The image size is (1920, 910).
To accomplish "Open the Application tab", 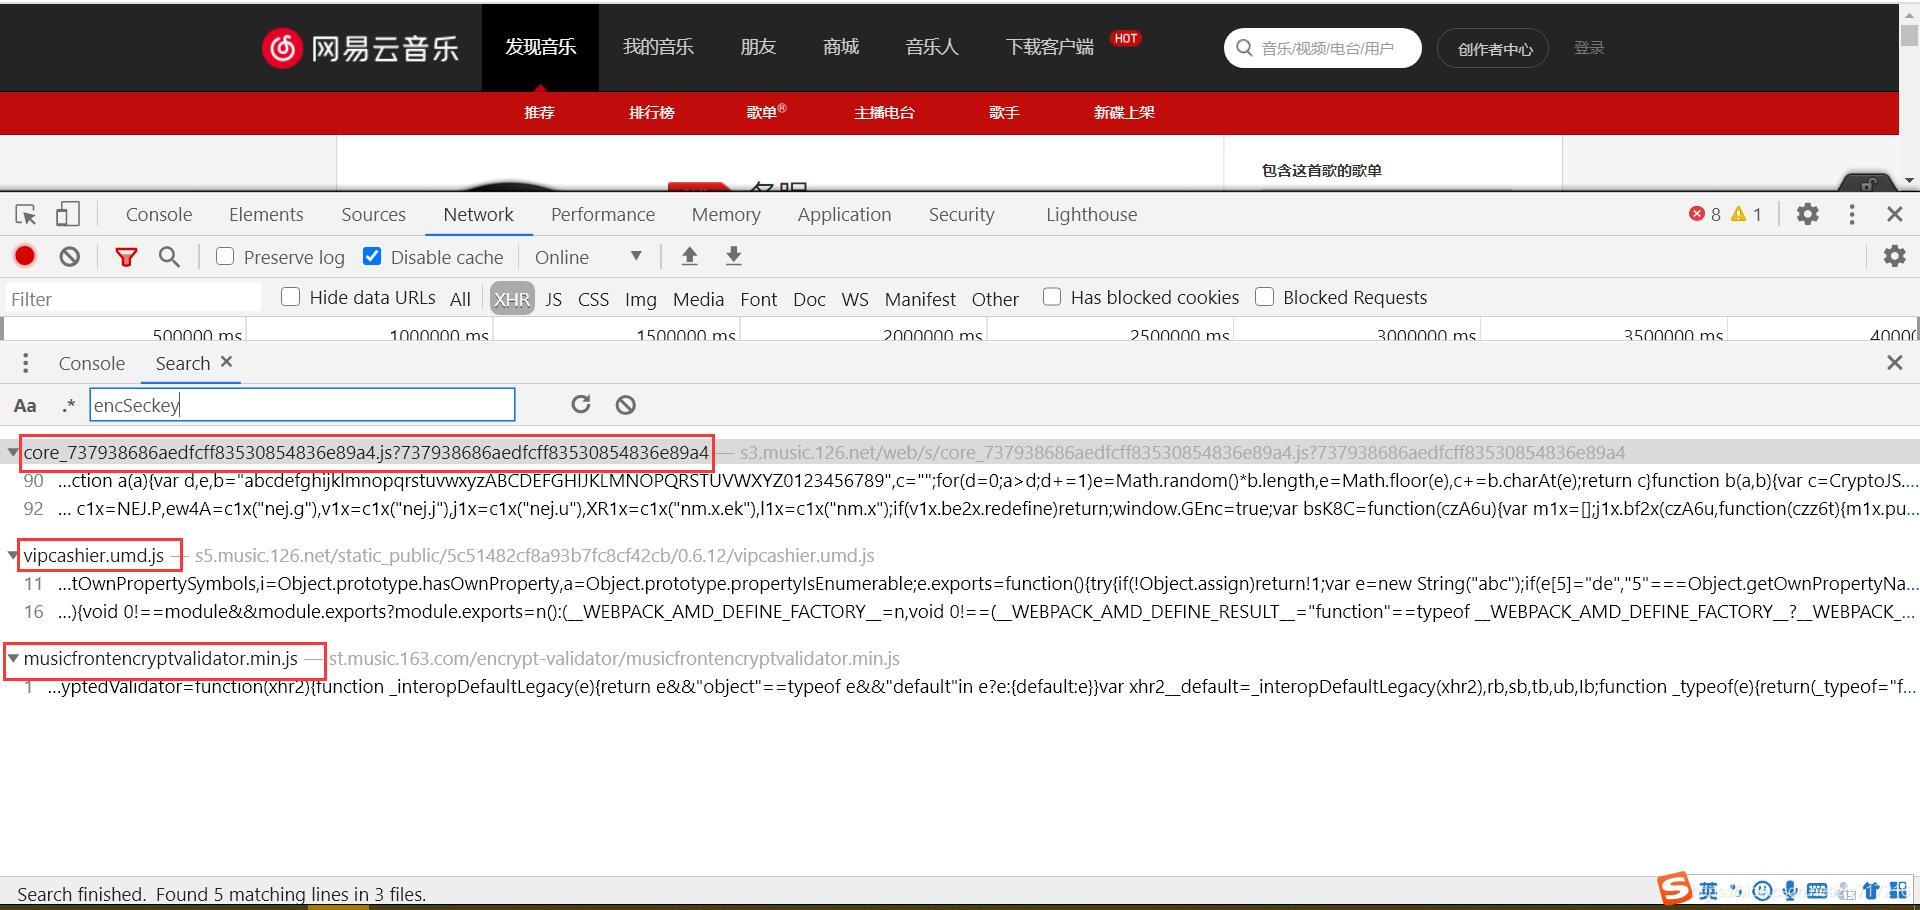I will pyautogui.click(x=844, y=214).
